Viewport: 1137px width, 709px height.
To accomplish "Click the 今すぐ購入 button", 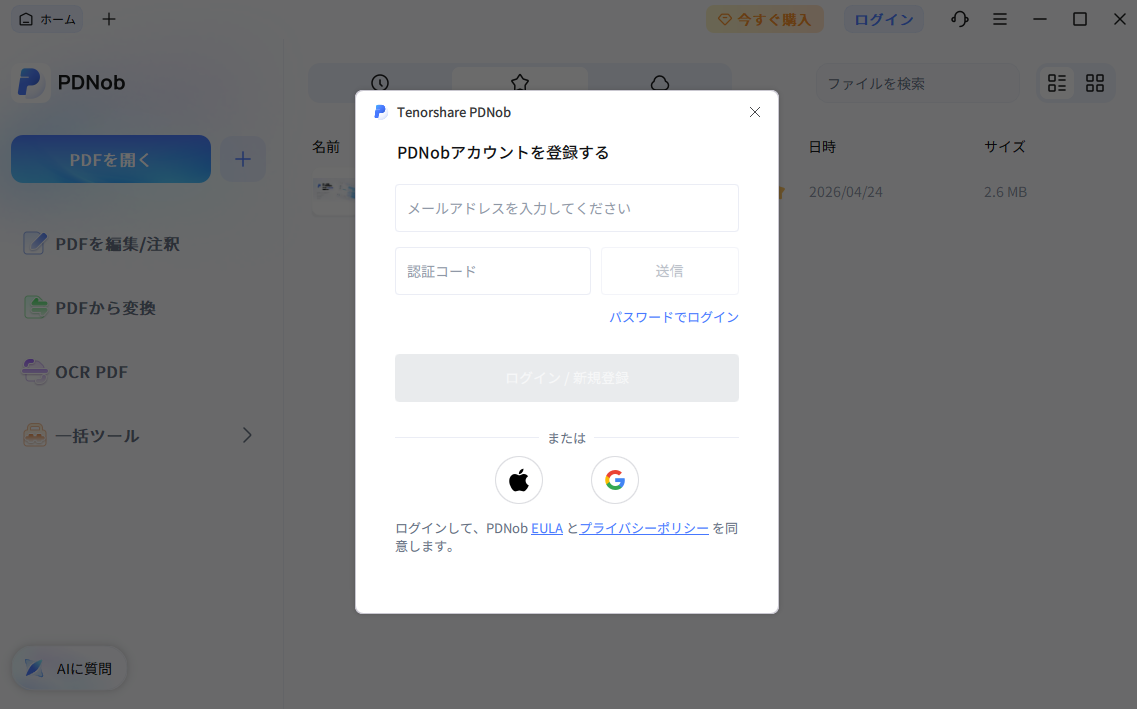I will [x=765, y=20].
